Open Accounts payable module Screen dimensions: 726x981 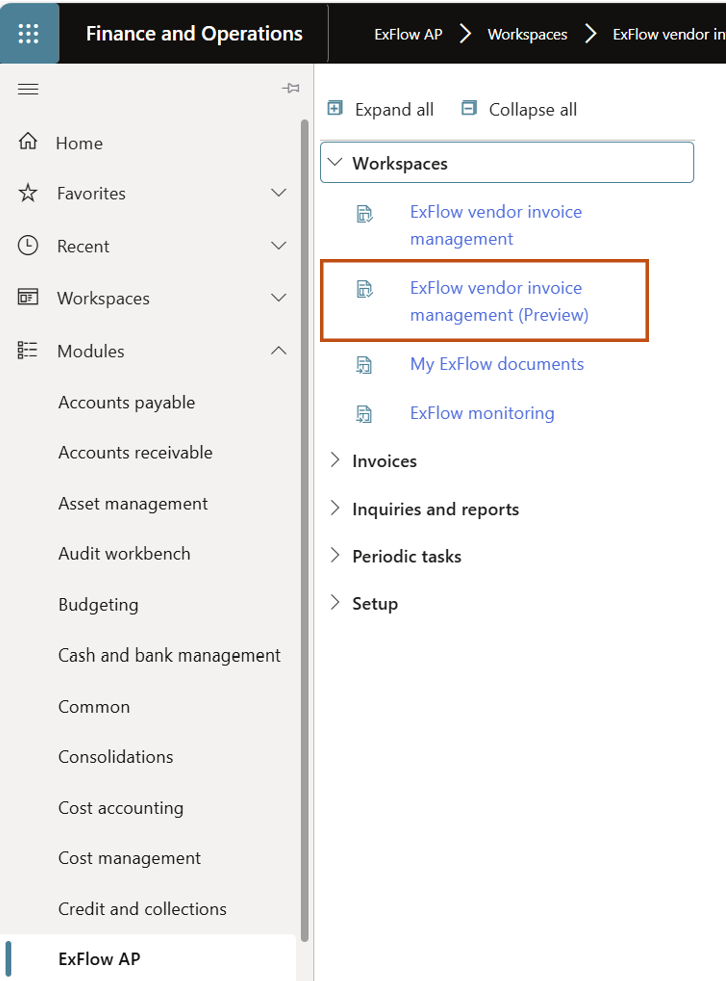tap(126, 402)
